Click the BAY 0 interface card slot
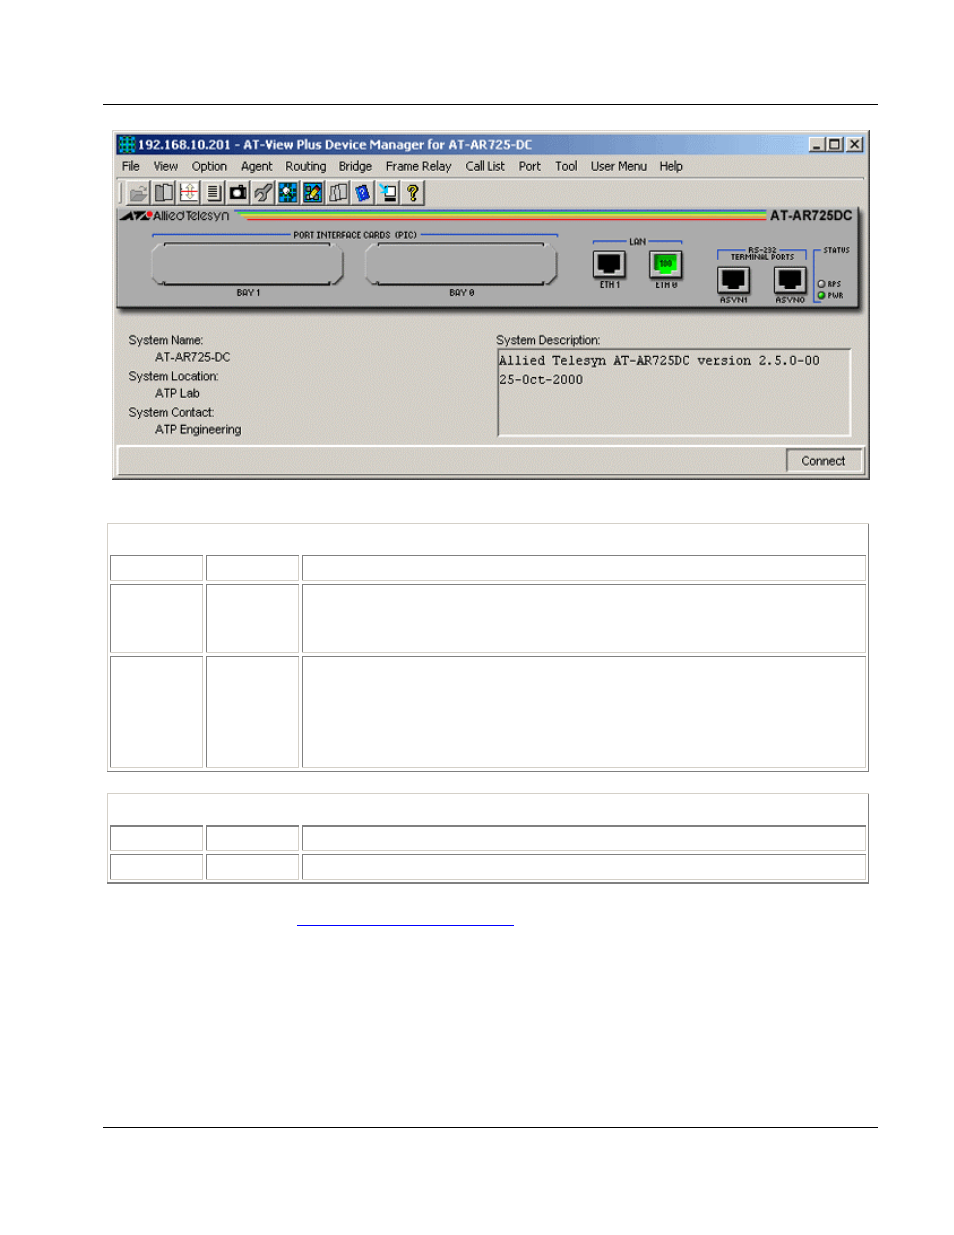Screen dimensions: 954x1235 461,265
